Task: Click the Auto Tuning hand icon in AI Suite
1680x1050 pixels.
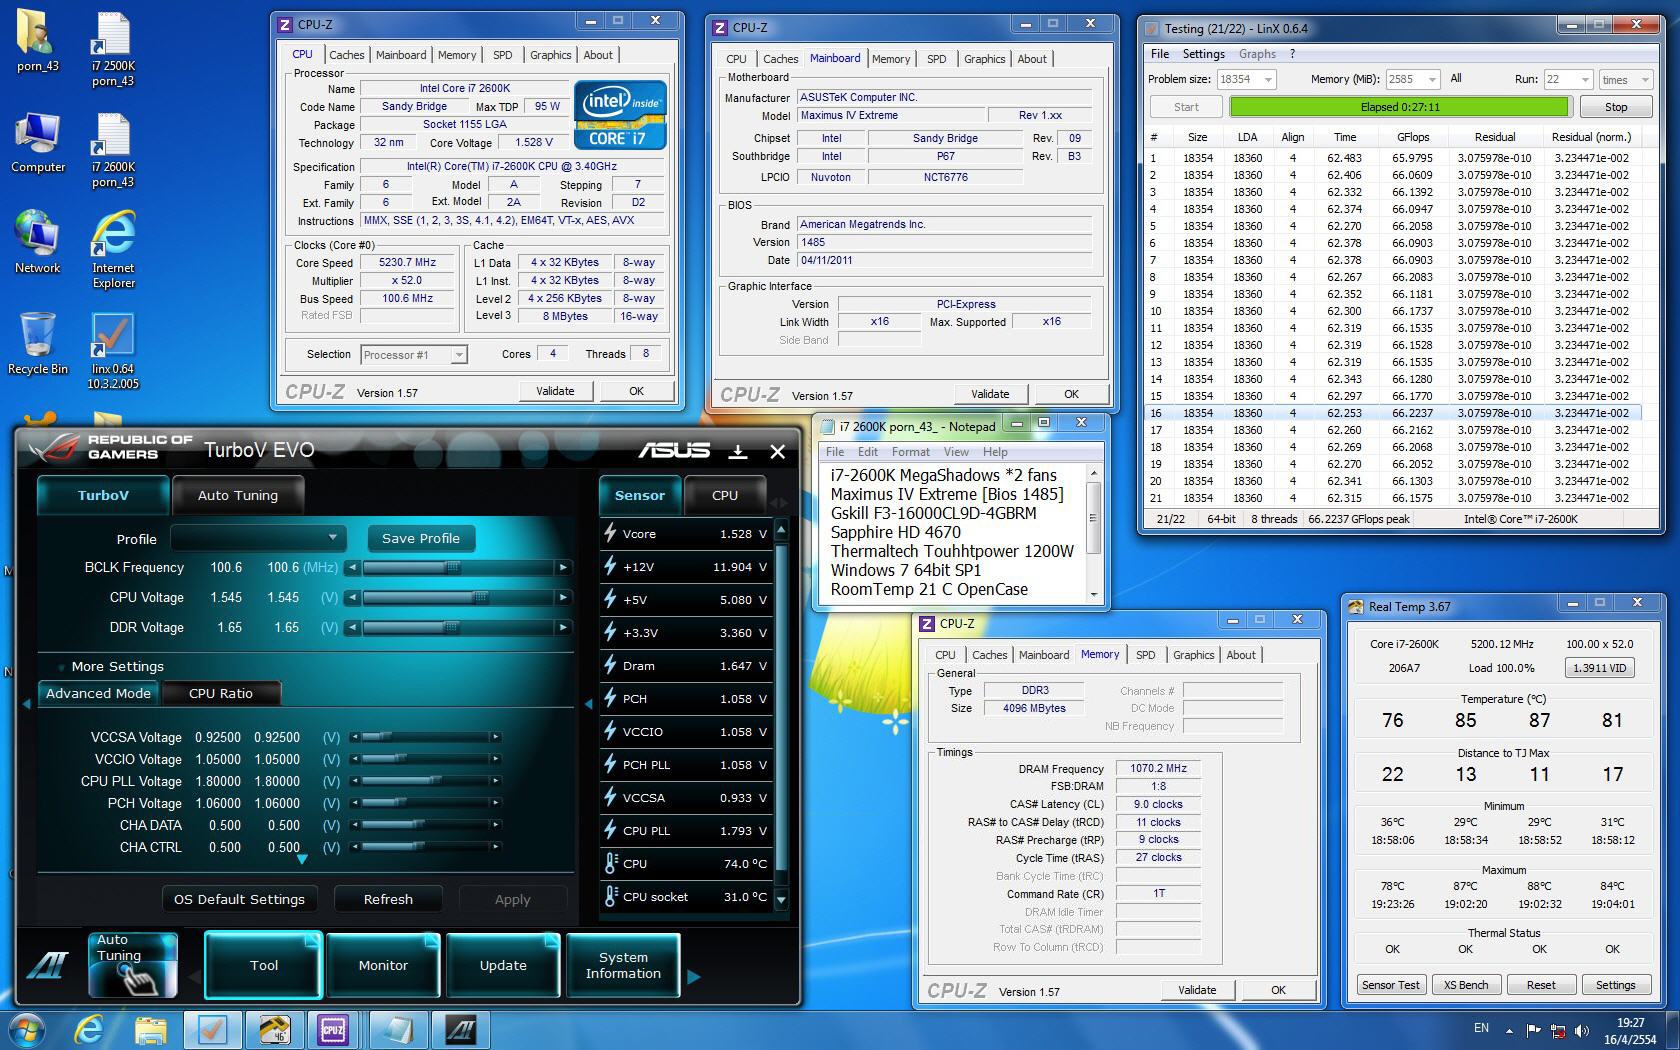Action: pos(133,965)
